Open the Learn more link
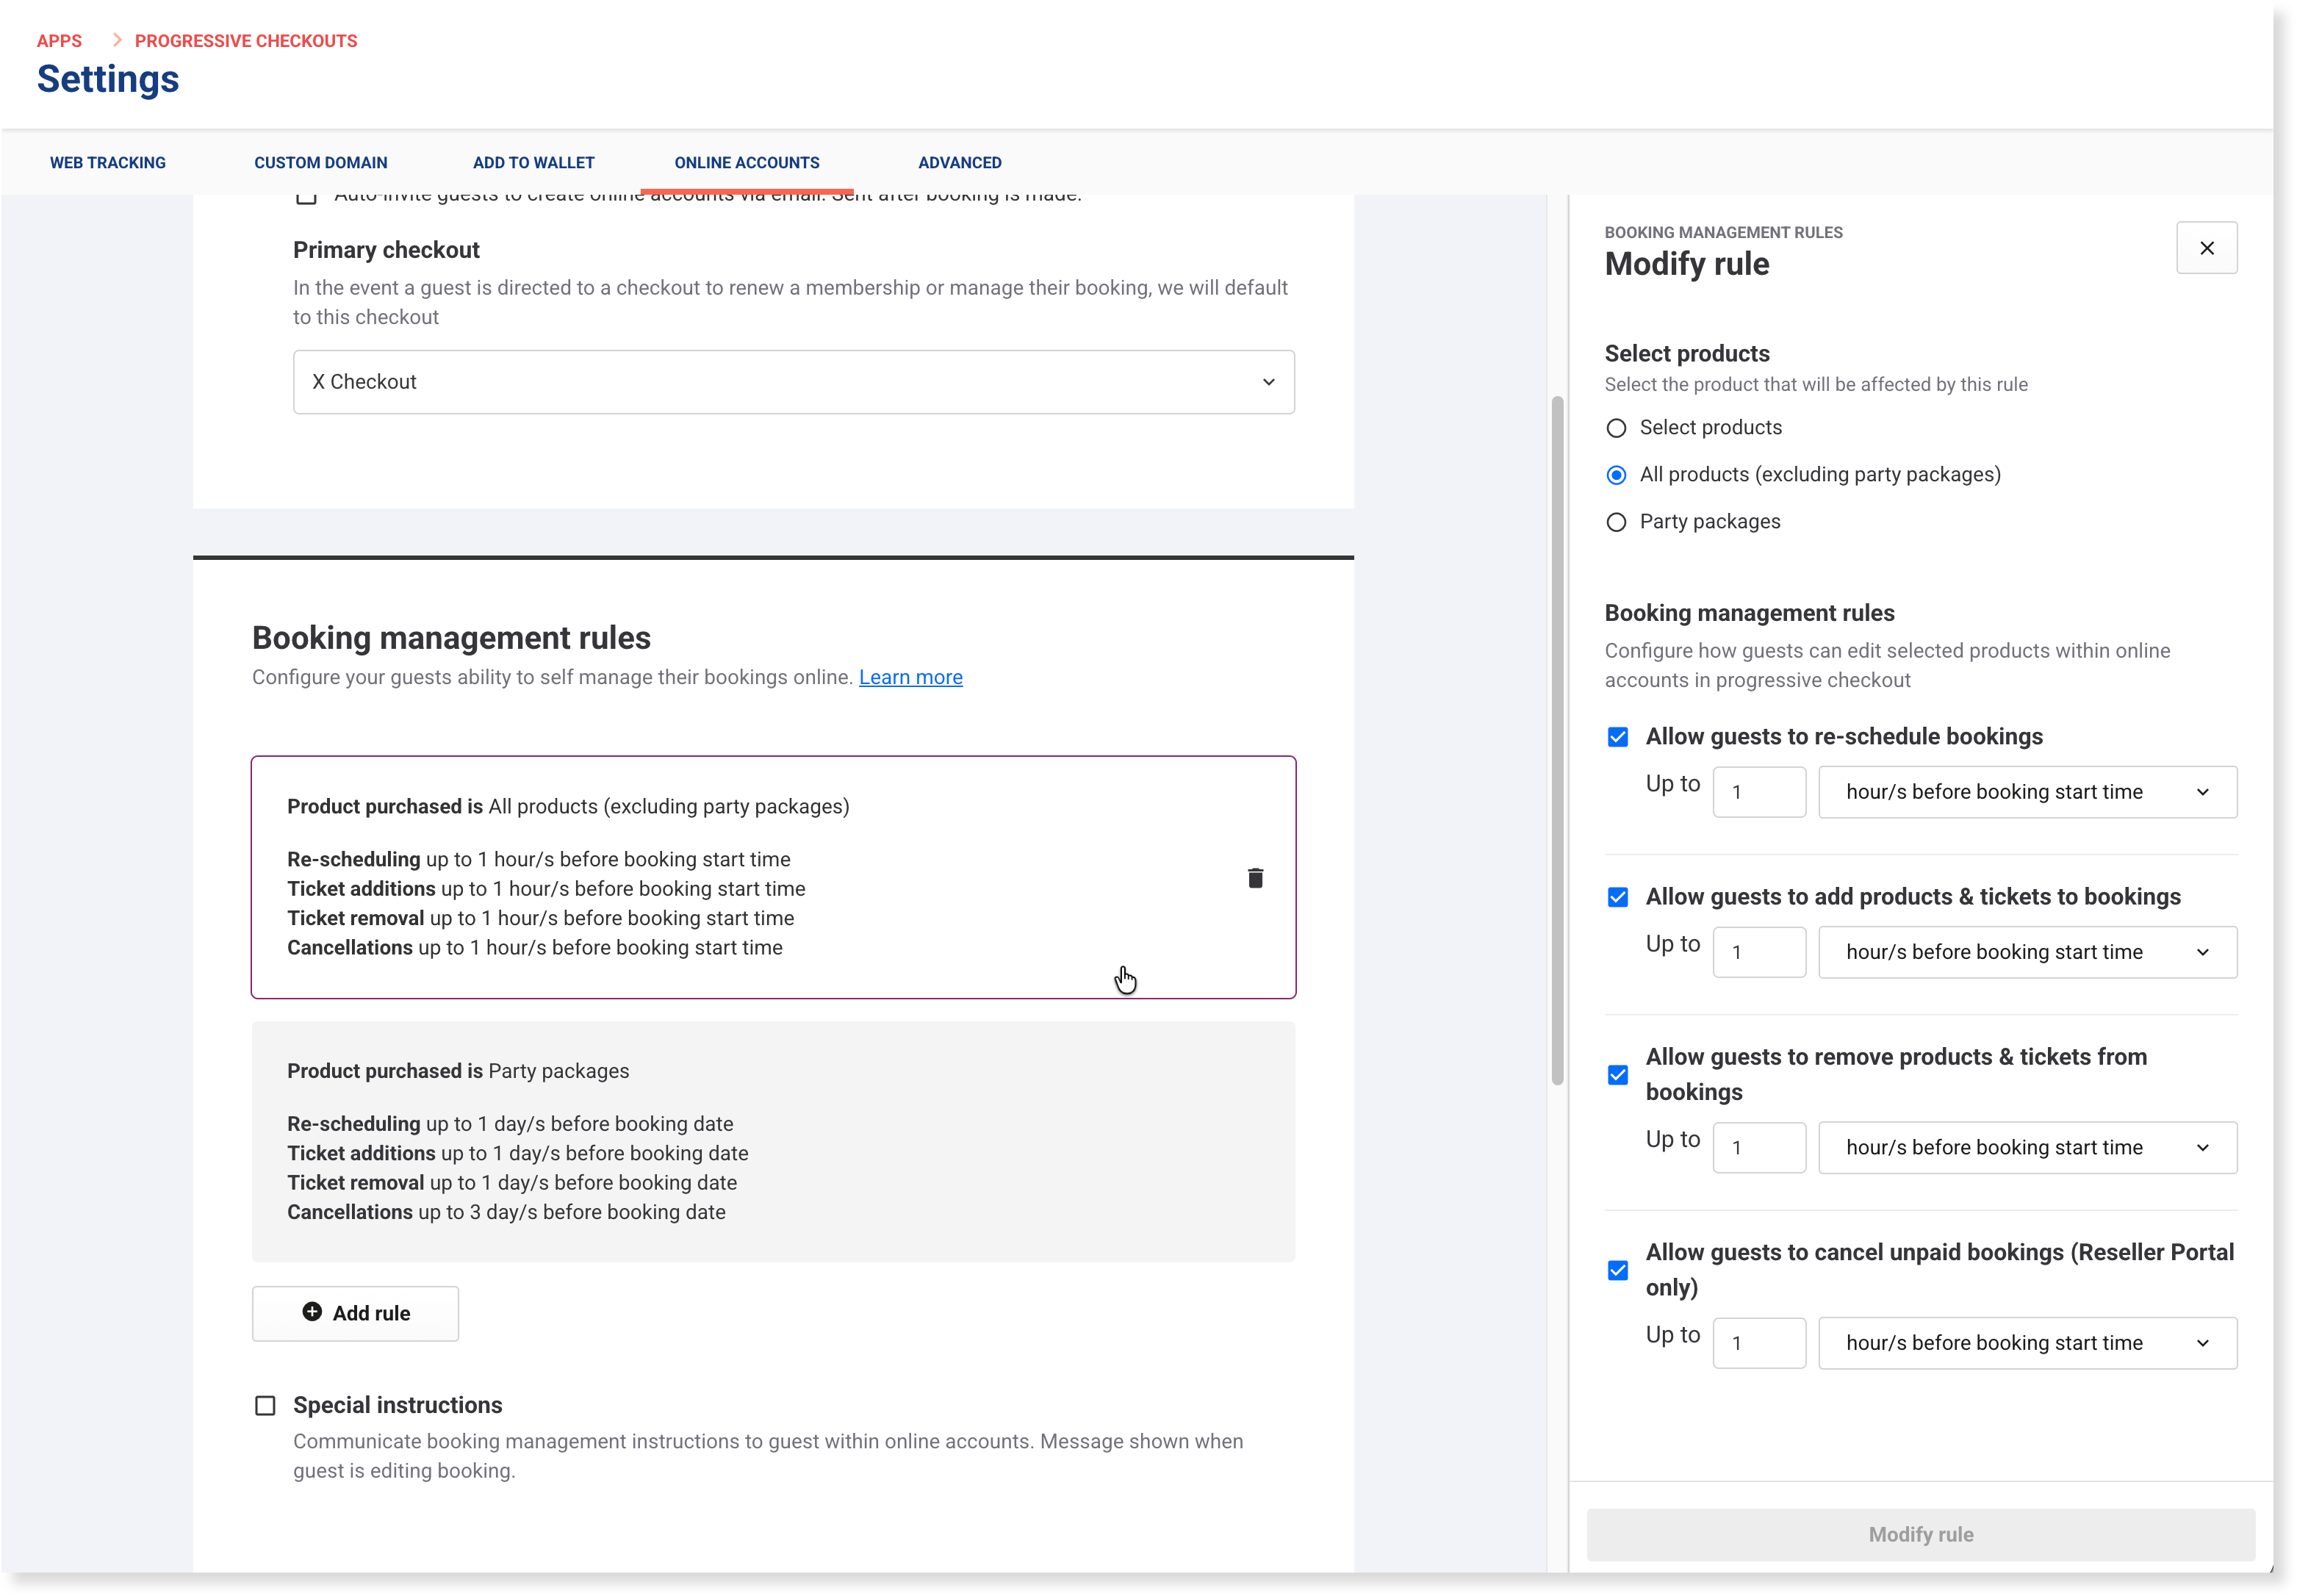 910,677
